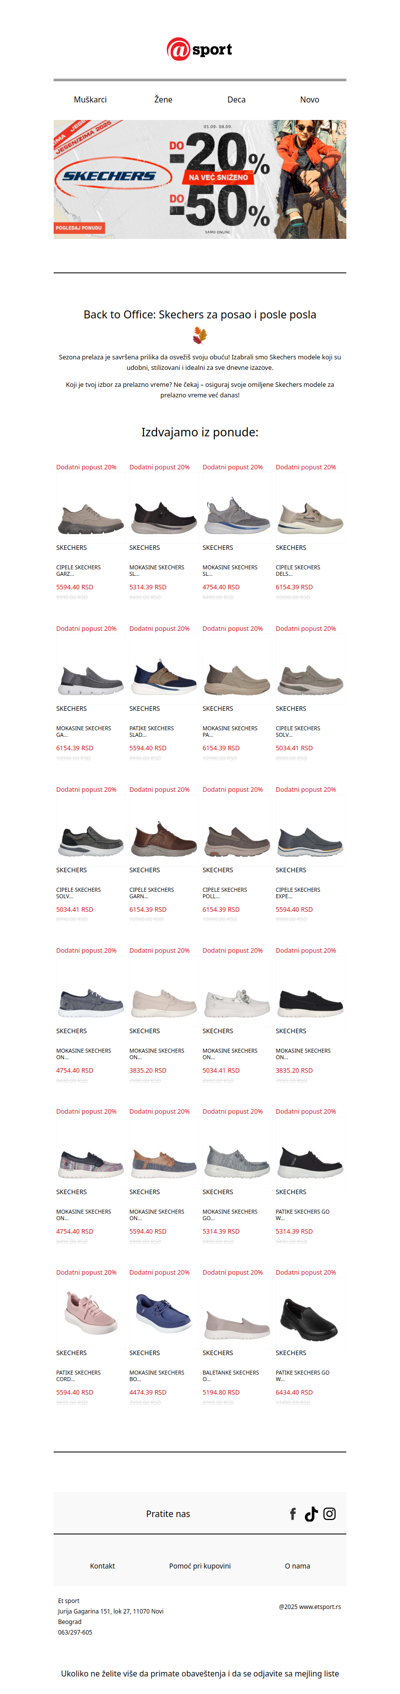Click the Skechers logo on the banner

[109, 177]
